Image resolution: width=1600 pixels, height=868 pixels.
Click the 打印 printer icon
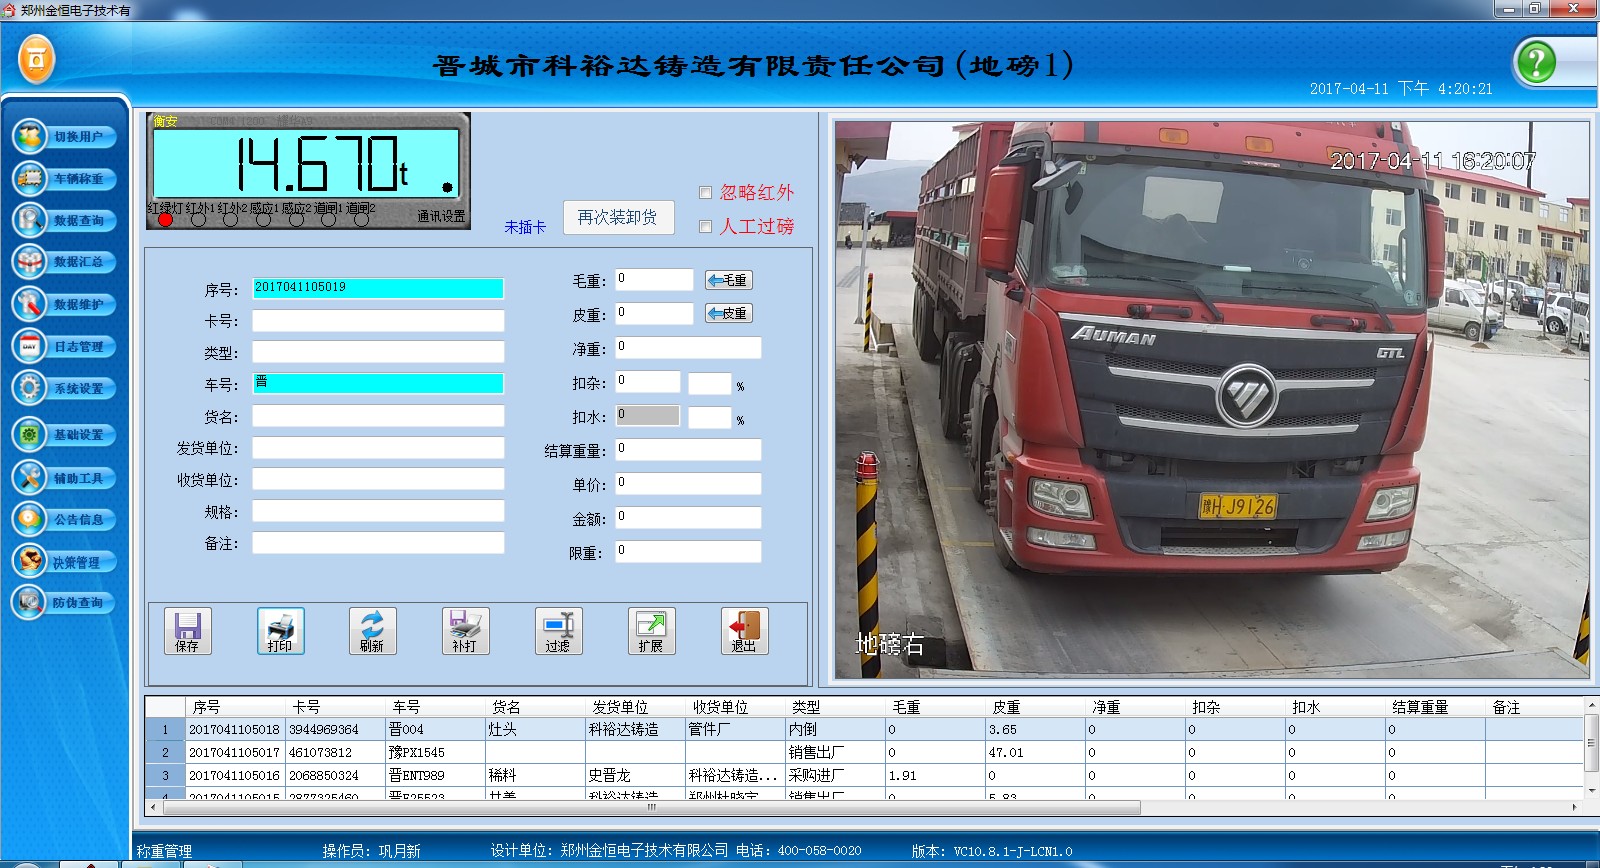280,631
